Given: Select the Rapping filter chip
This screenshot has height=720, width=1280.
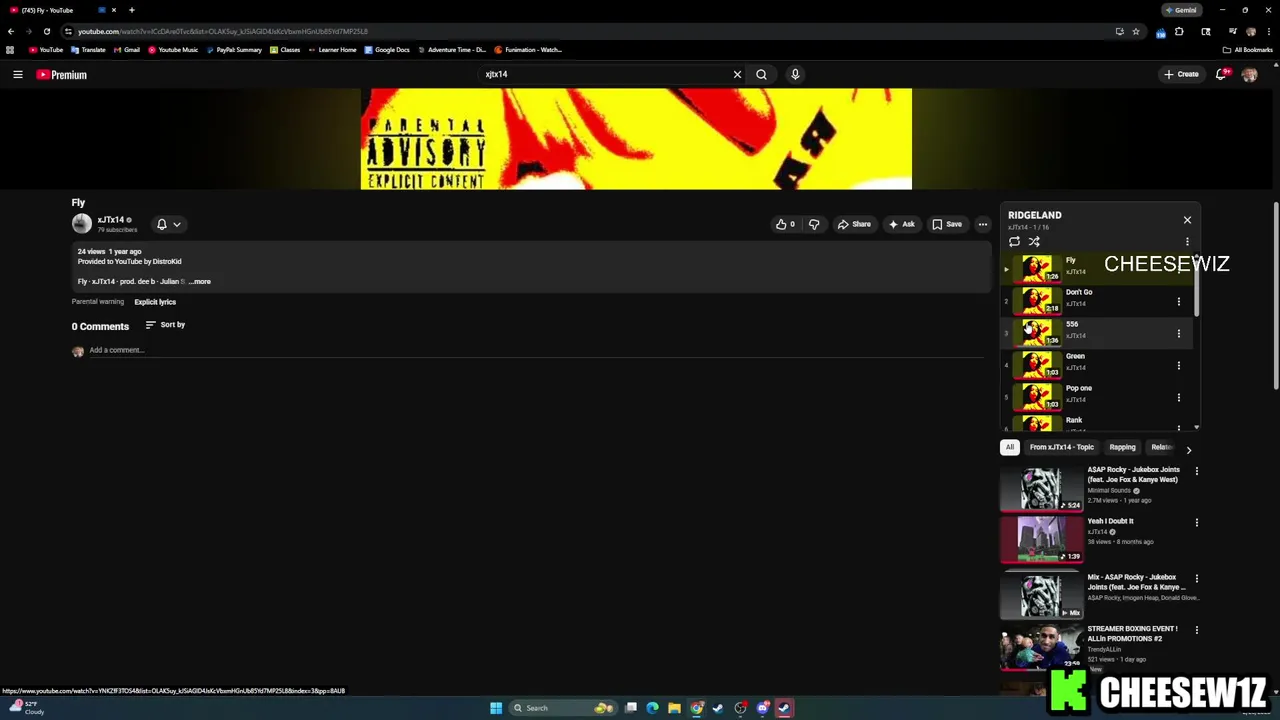Looking at the screenshot, I should click(1122, 447).
